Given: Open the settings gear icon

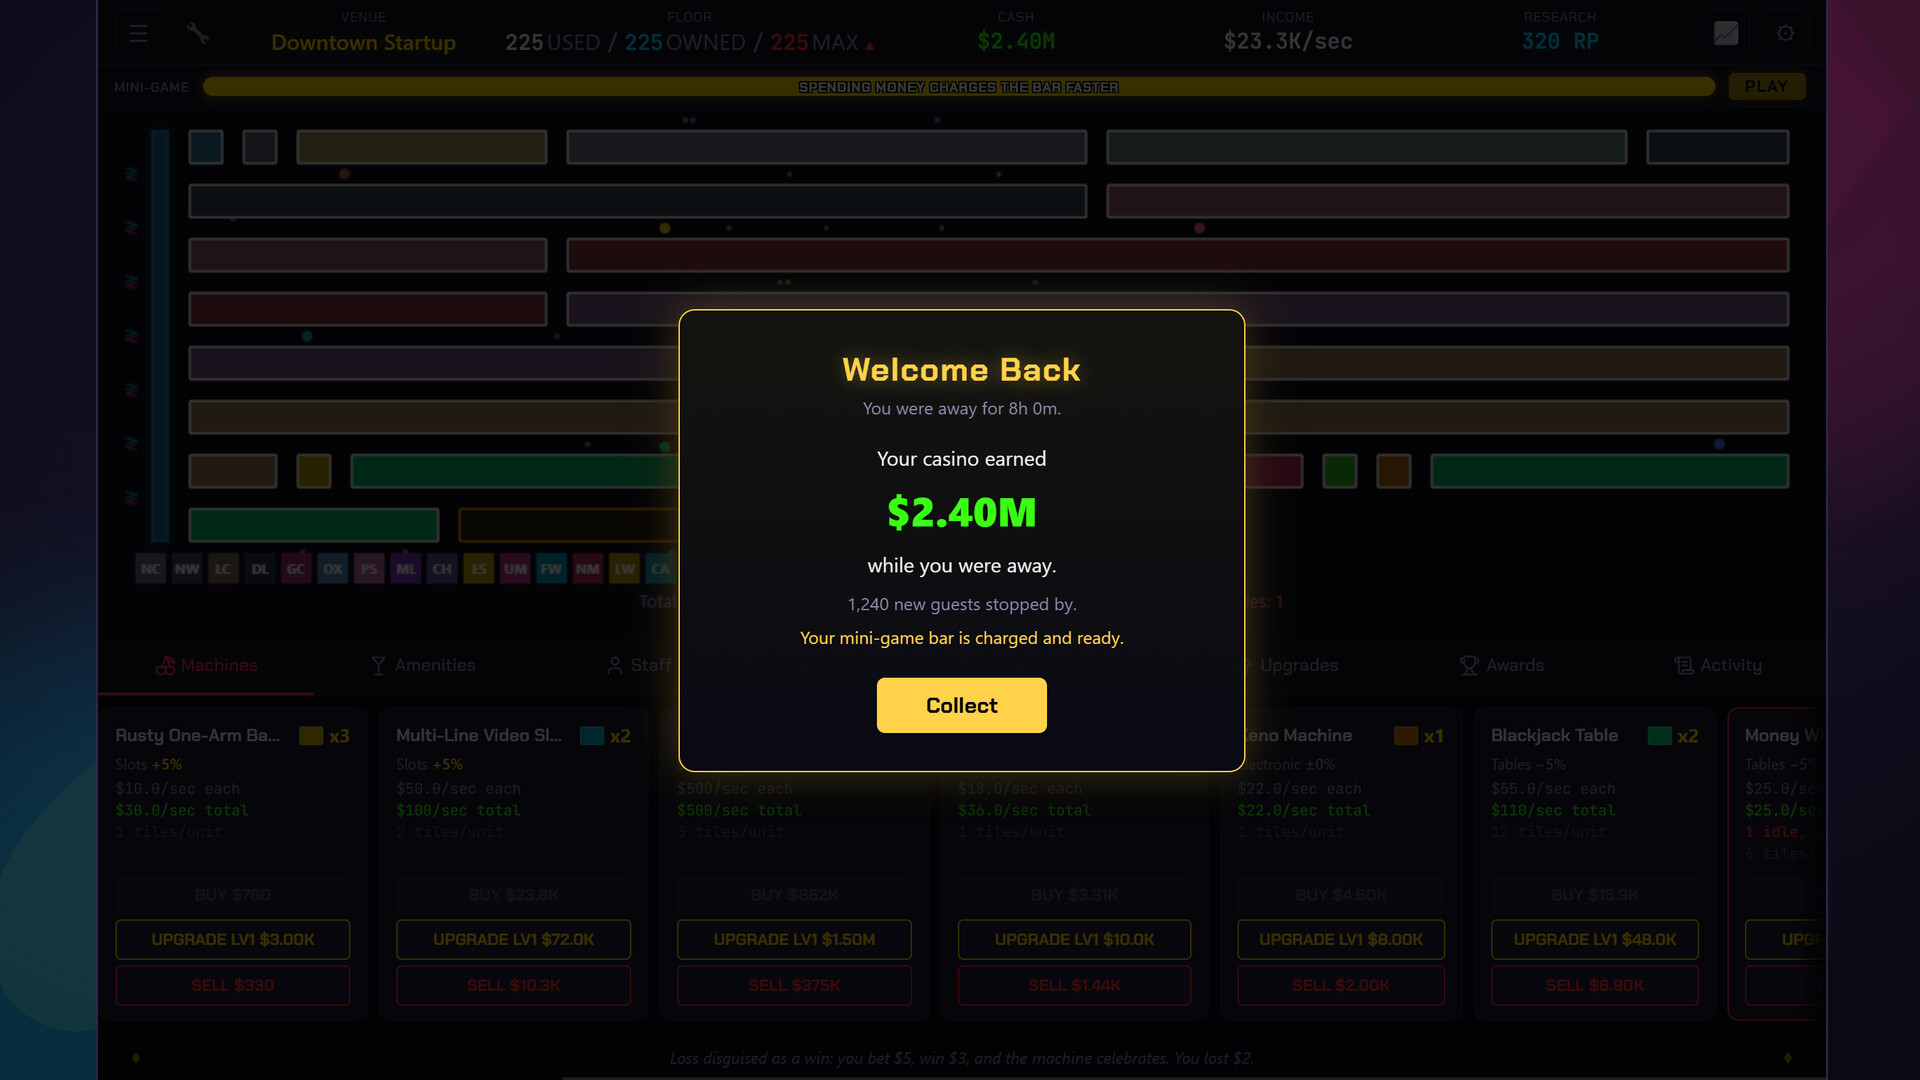Looking at the screenshot, I should click(x=1785, y=34).
